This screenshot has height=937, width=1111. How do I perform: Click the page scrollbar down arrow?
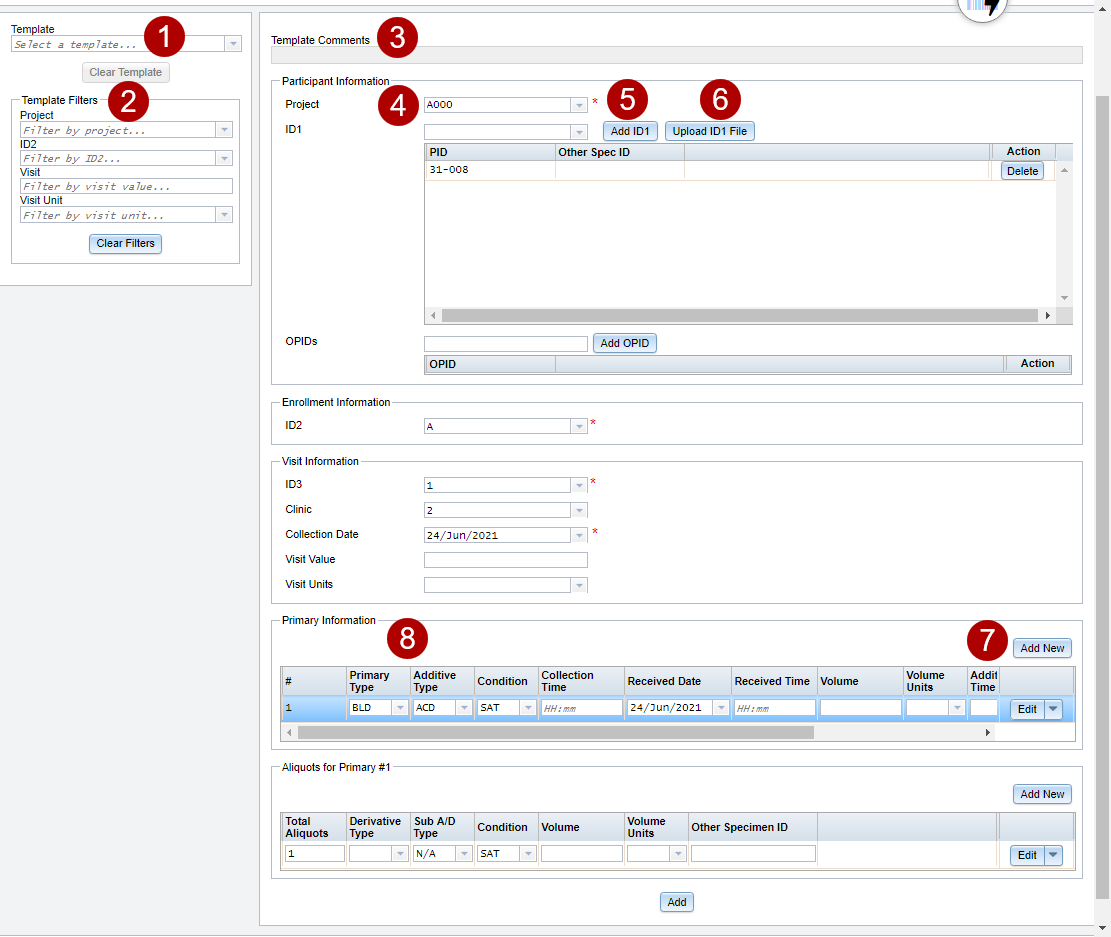click(x=1102, y=928)
